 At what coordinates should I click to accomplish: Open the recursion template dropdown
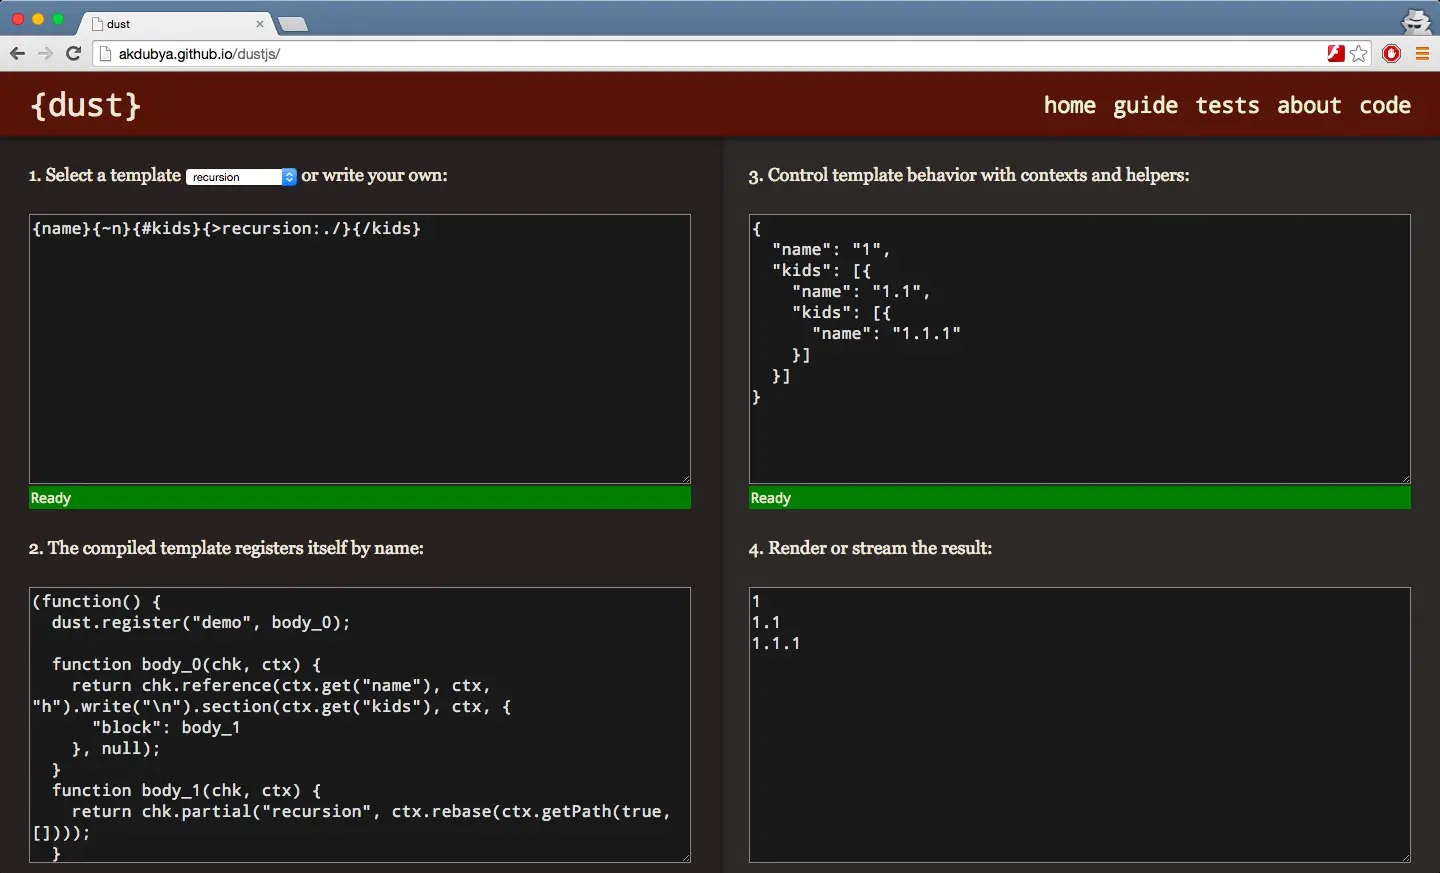[x=242, y=177]
